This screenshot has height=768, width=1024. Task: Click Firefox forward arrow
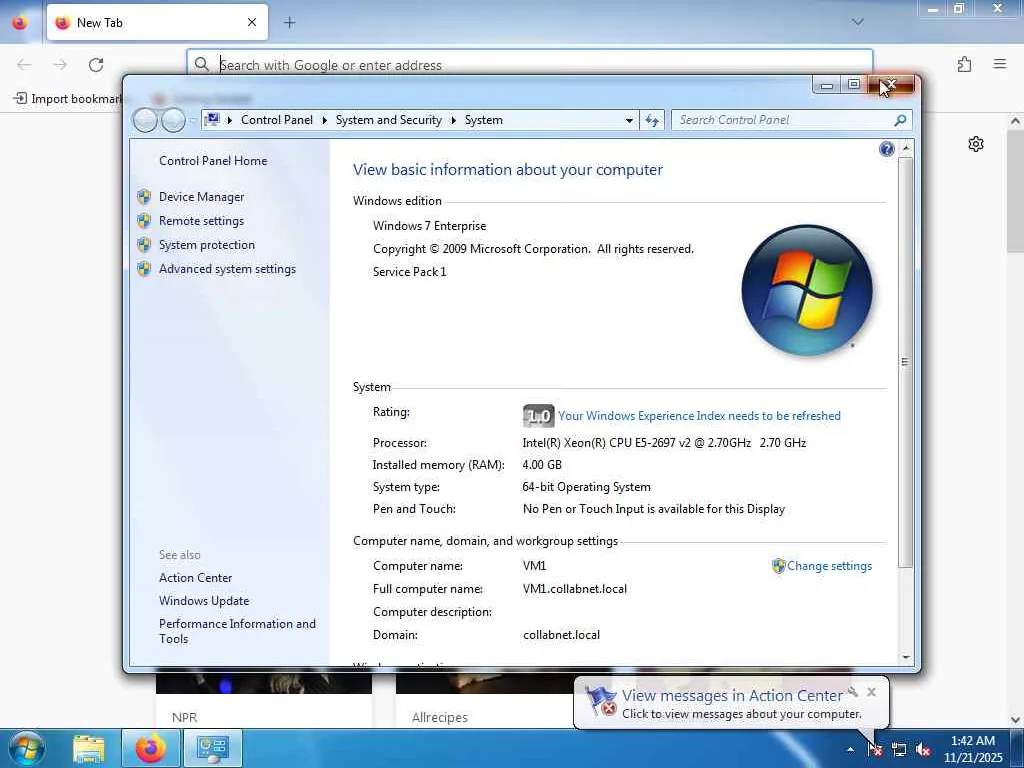coord(60,65)
